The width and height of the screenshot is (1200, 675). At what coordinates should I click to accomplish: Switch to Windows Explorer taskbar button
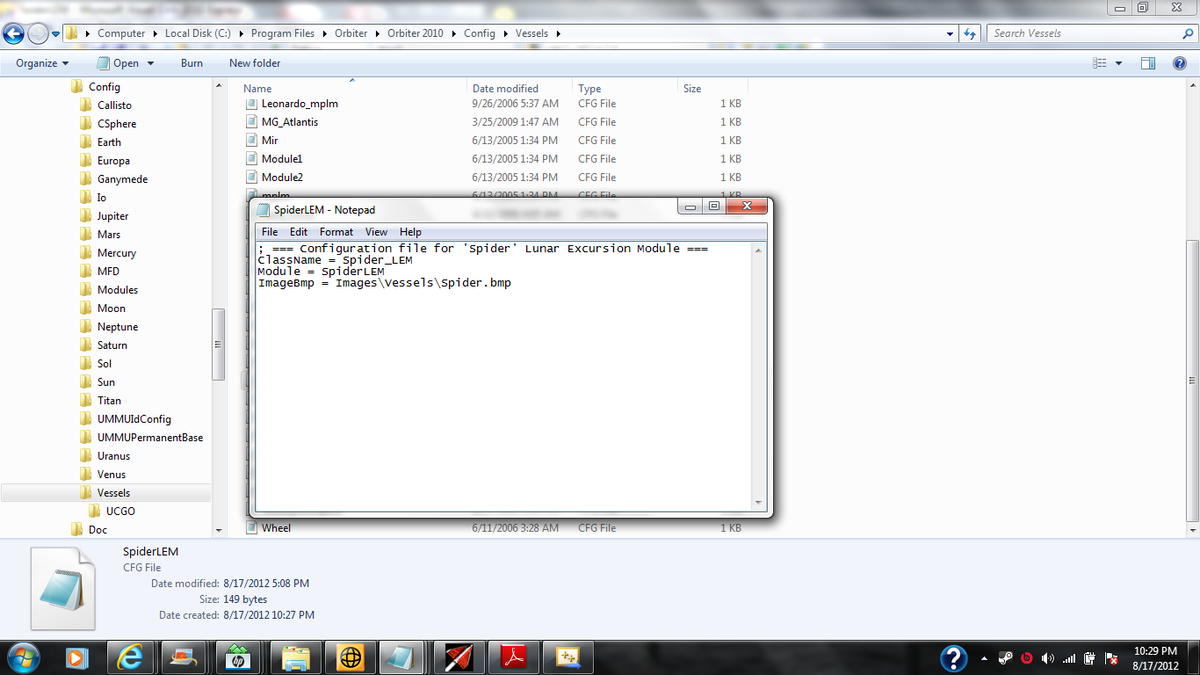(x=295, y=656)
